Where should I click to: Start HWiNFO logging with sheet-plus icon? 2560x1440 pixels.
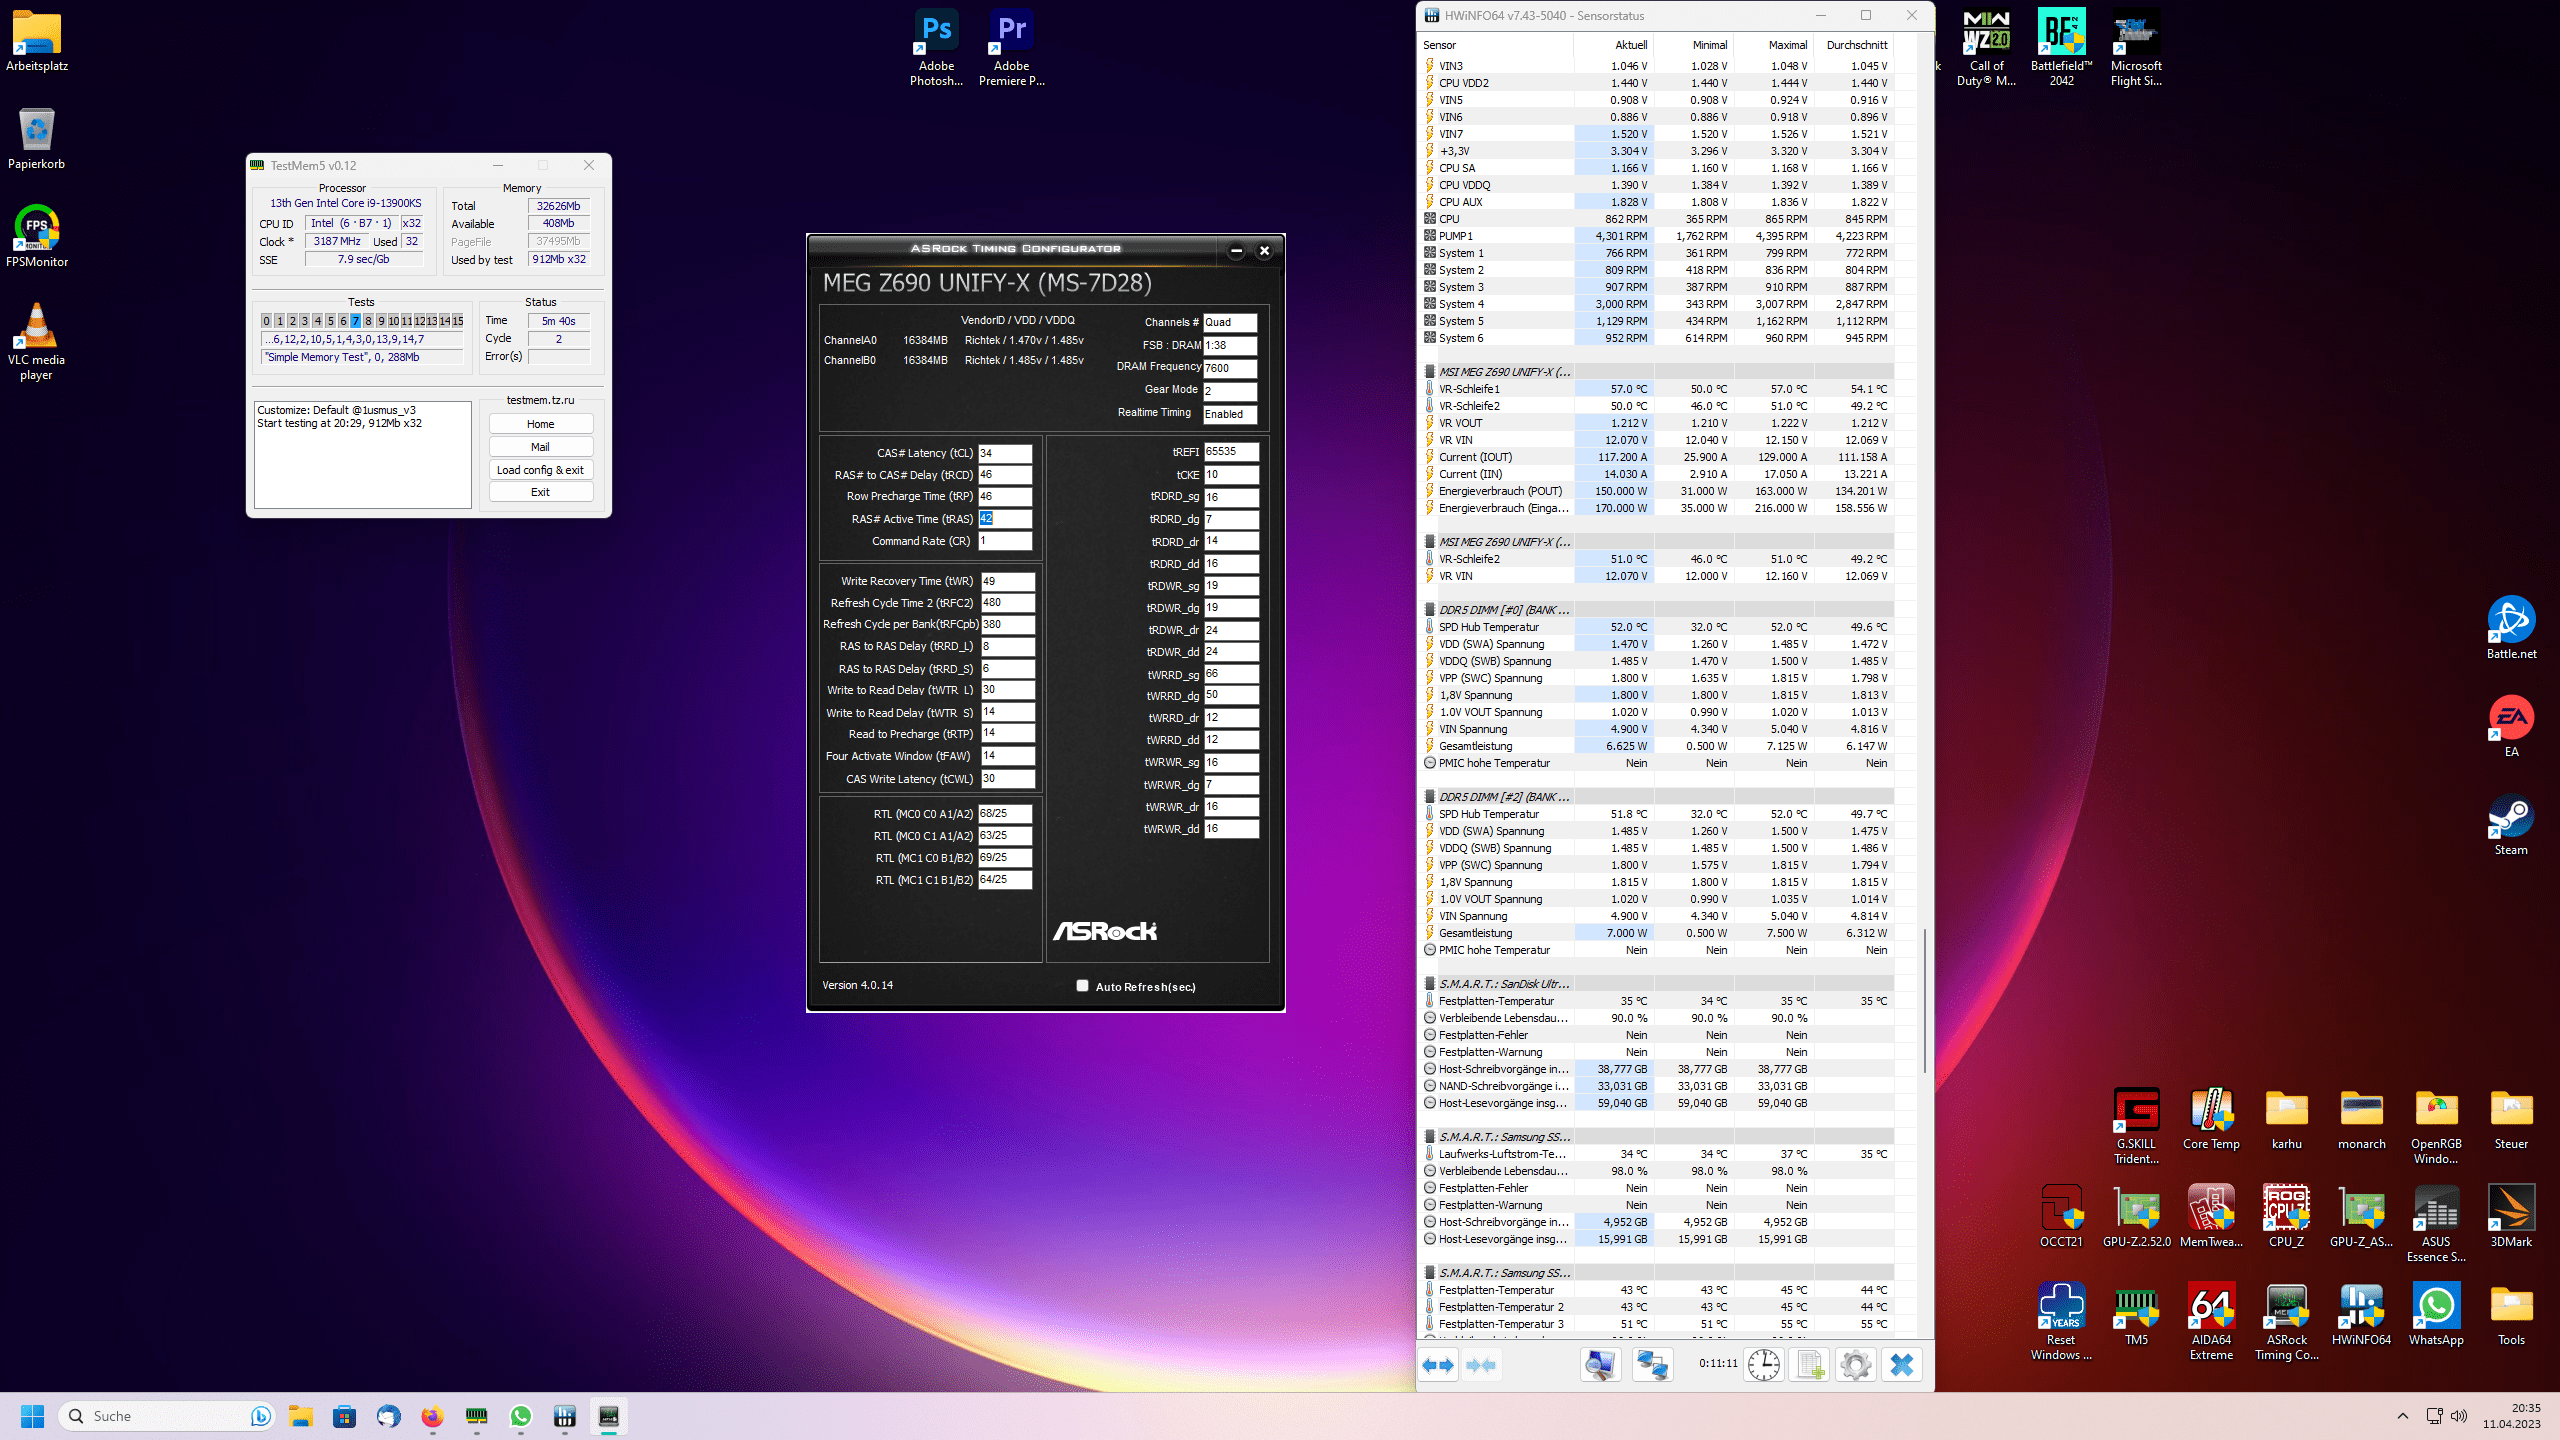1810,1365
